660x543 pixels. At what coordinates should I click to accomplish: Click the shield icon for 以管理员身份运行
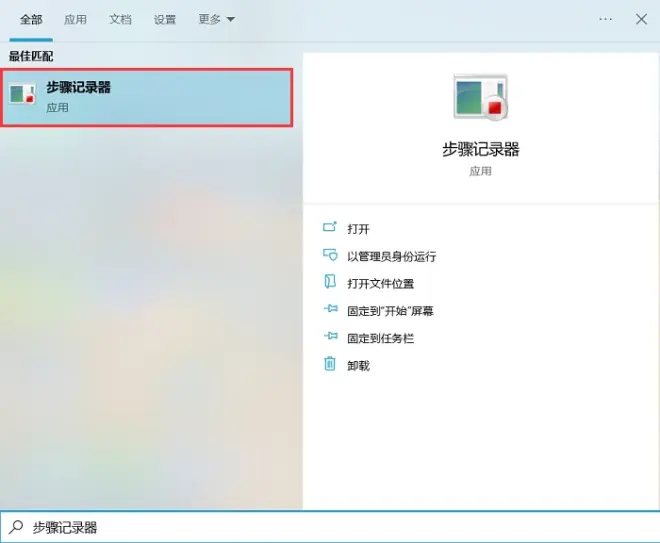[330, 256]
